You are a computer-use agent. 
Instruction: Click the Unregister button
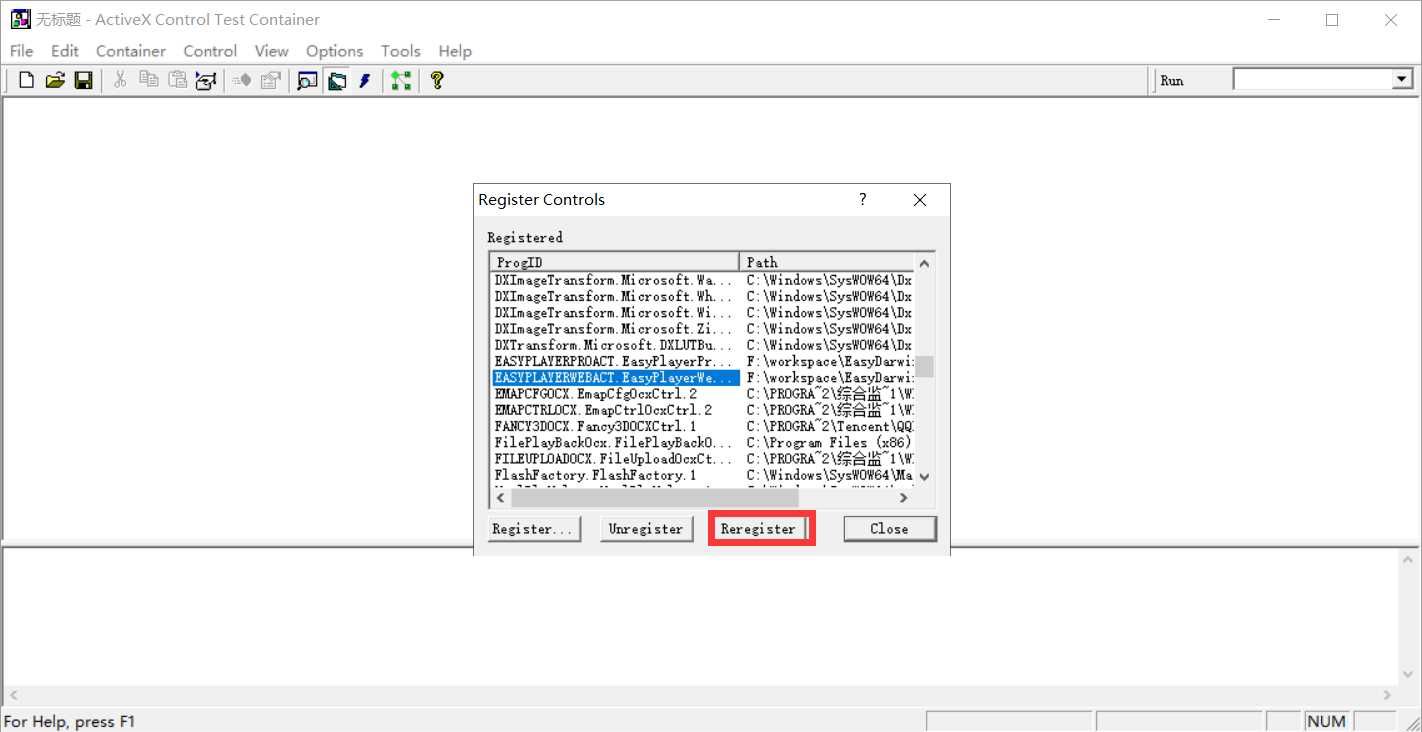pos(646,529)
